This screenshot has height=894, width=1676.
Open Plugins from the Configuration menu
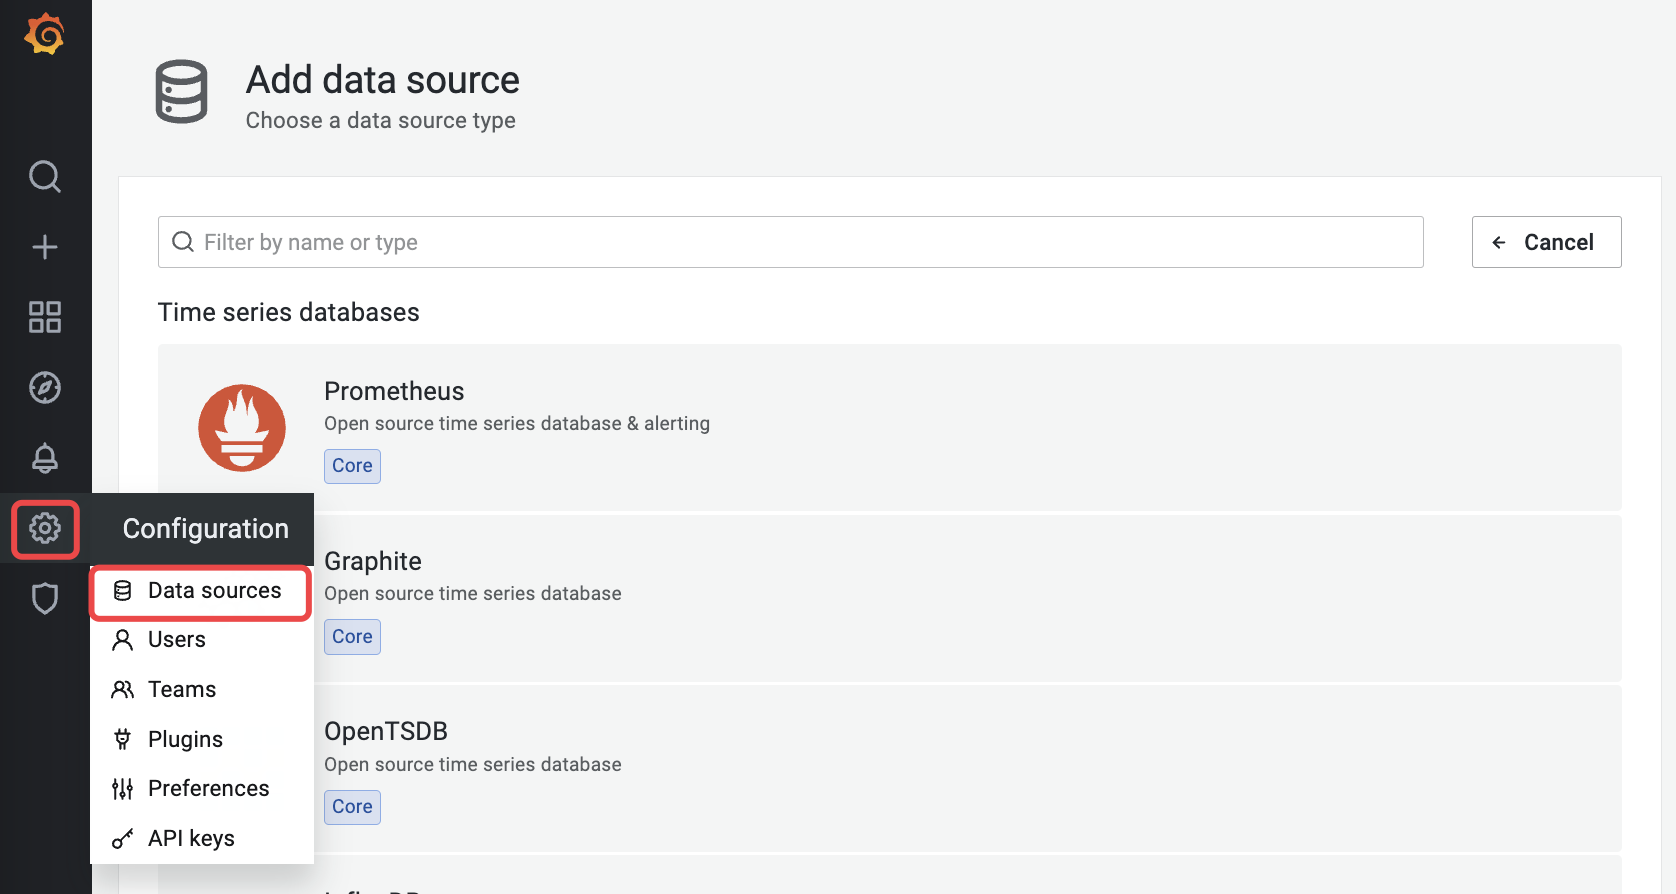click(x=185, y=739)
